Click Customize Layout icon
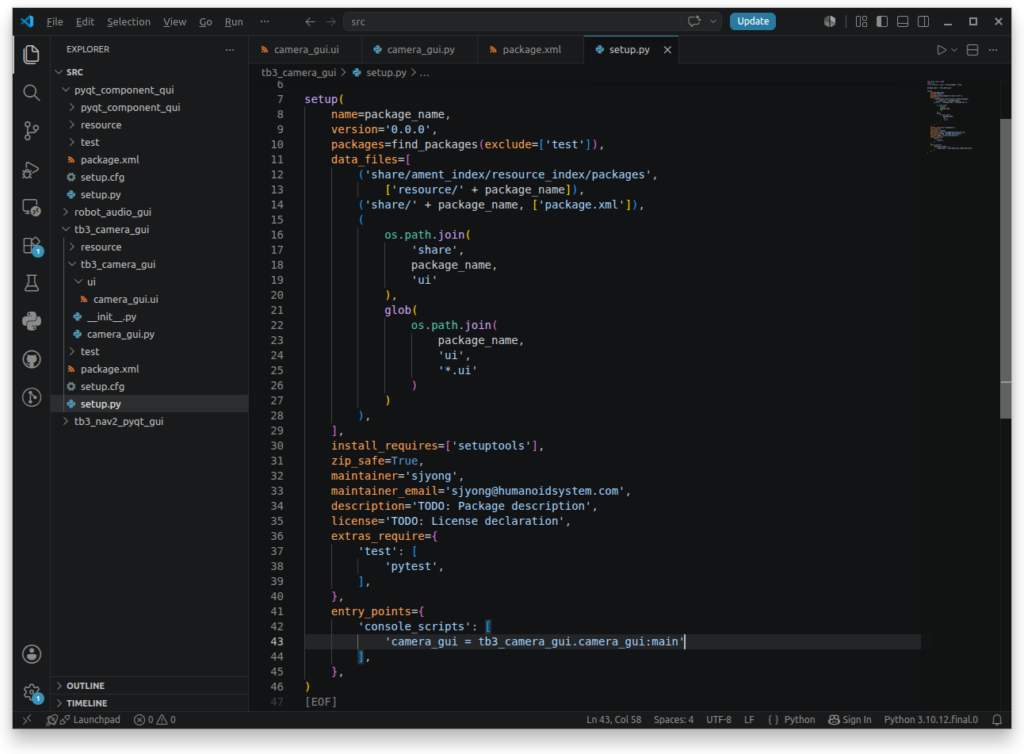The image size is (1024, 754). (861, 22)
